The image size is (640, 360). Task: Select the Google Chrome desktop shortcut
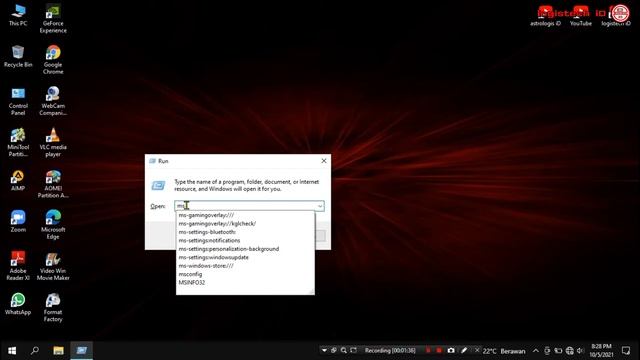pyautogui.click(x=53, y=60)
